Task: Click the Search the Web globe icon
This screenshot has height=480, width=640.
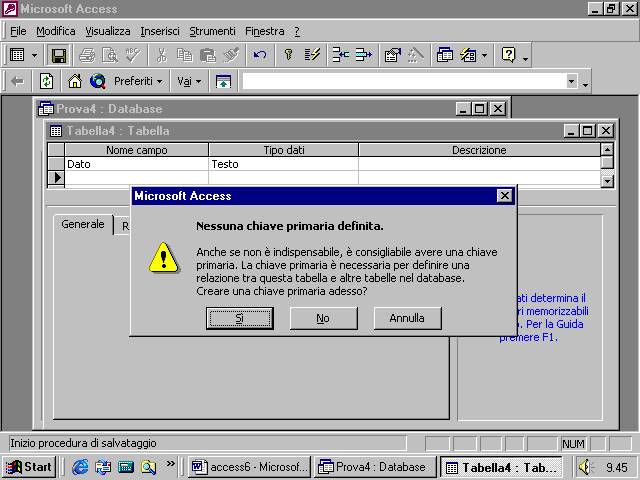Action: 98,81
